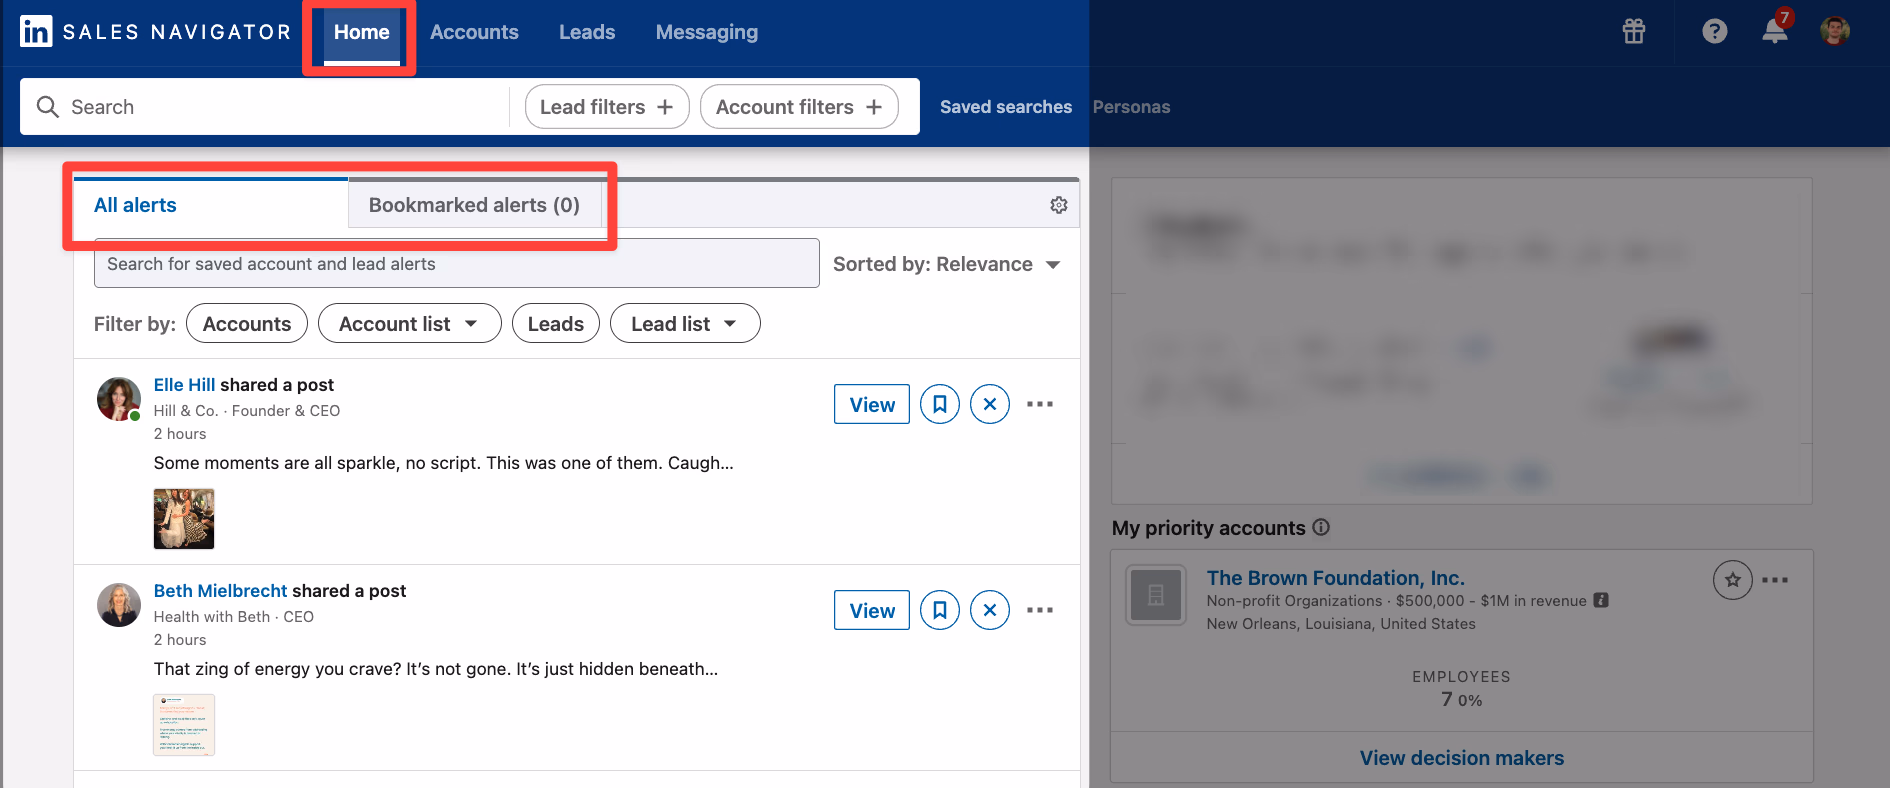Screen dimensions: 1890x788
Task: Click Beth Mielbrecht's post preview text
Action: tap(435, 669)
